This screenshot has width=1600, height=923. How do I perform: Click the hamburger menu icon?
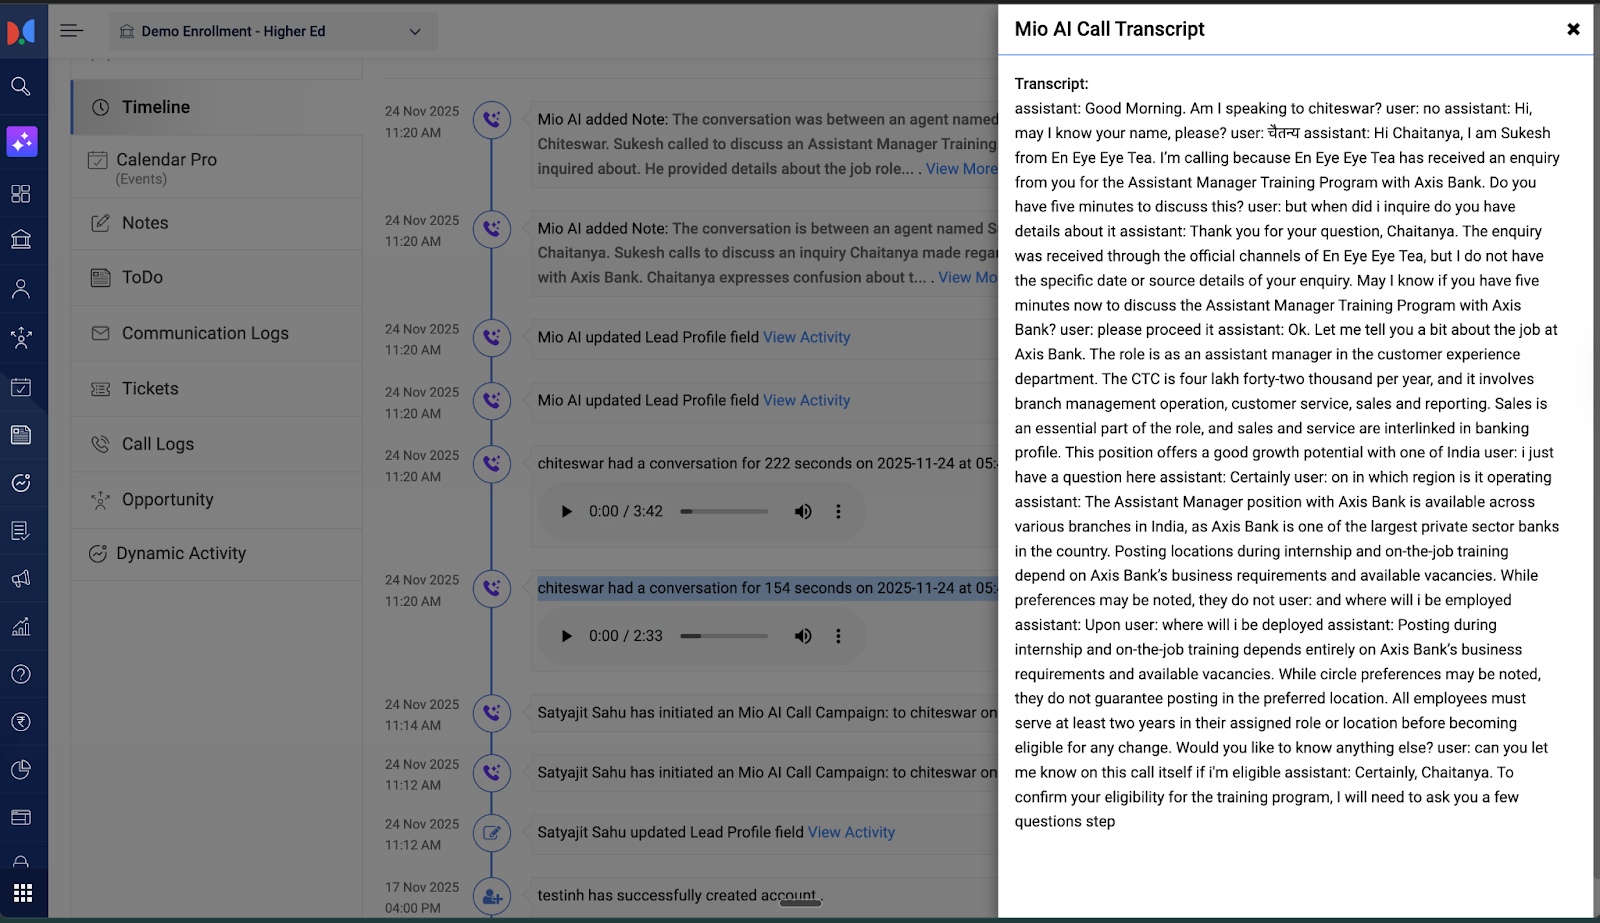point(71,31)
